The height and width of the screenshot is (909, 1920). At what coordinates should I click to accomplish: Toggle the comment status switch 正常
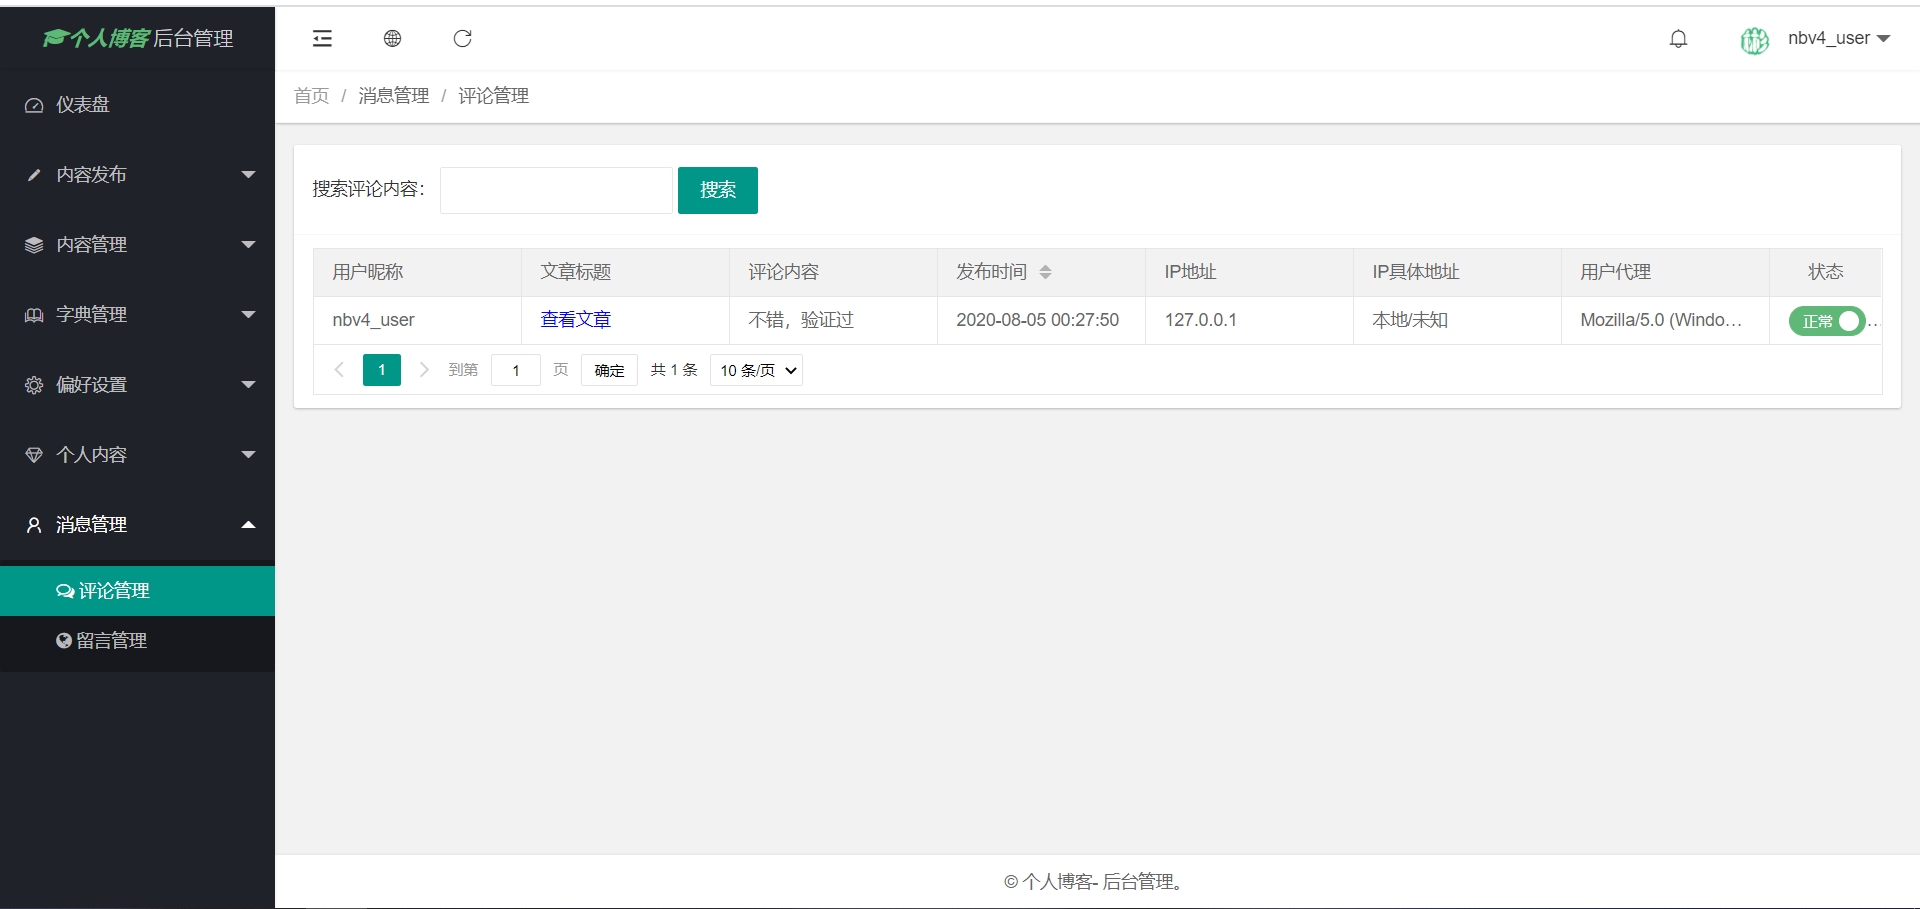pyautogui.click(x=1827, y=321)
